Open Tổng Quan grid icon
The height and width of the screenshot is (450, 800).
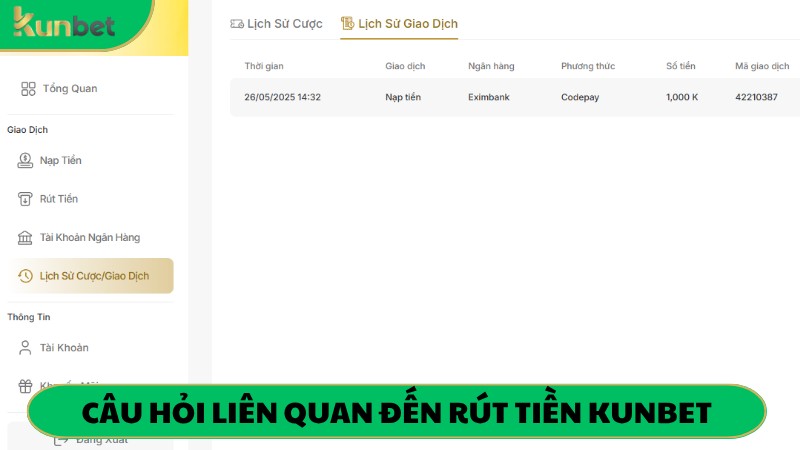coord(28,89)
